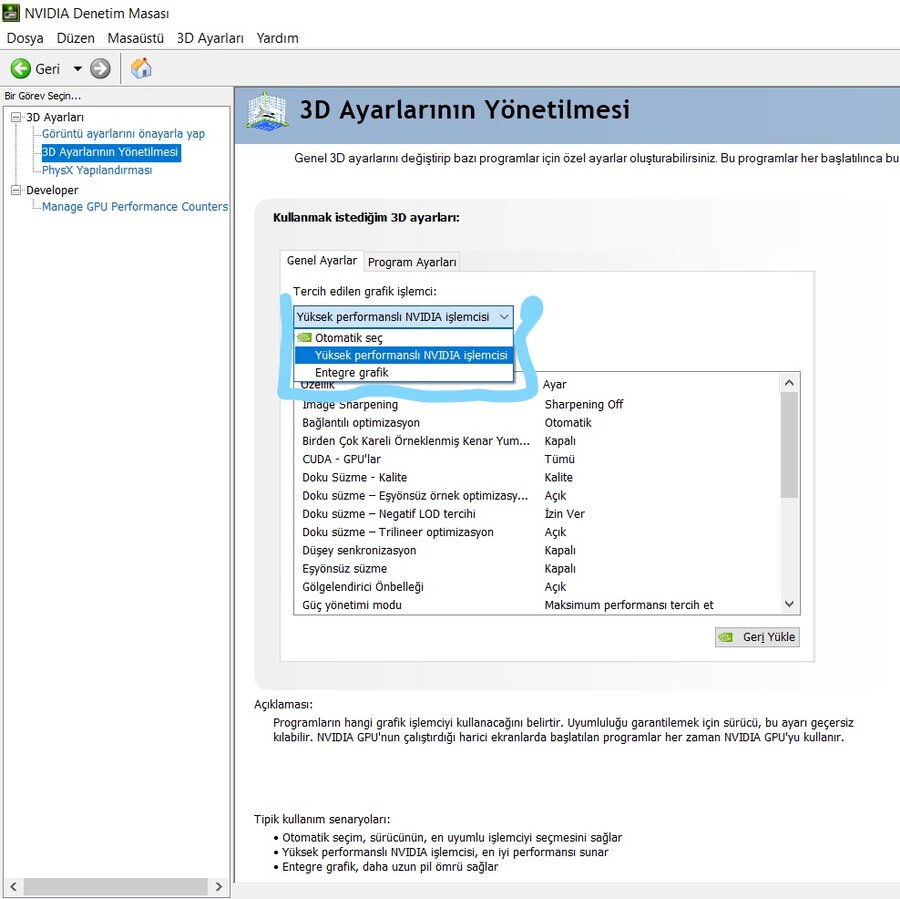
Task: Click the 3D Ayarlarının Yönetilmesi header icon
Action: coord(266,110)
